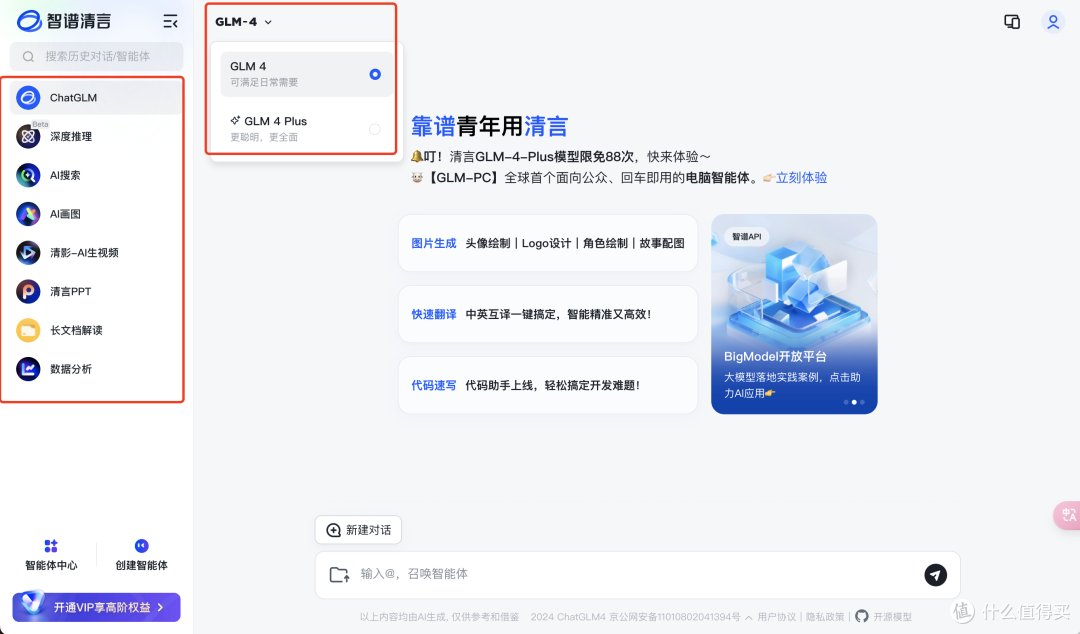Open AI搜索 via its search icon
1080x634 pixels.
point(28,175)
